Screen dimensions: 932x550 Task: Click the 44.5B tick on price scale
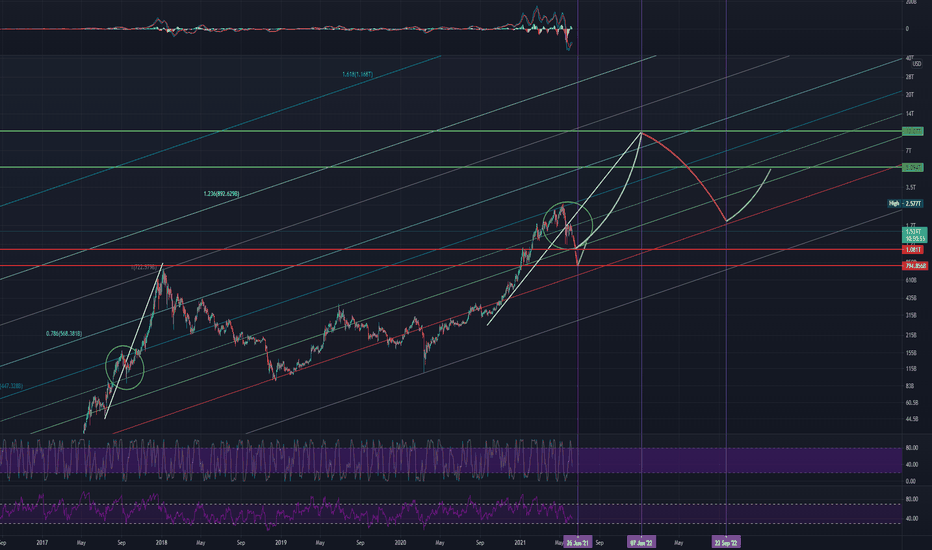pyautogui.click(x=912, y=419)
